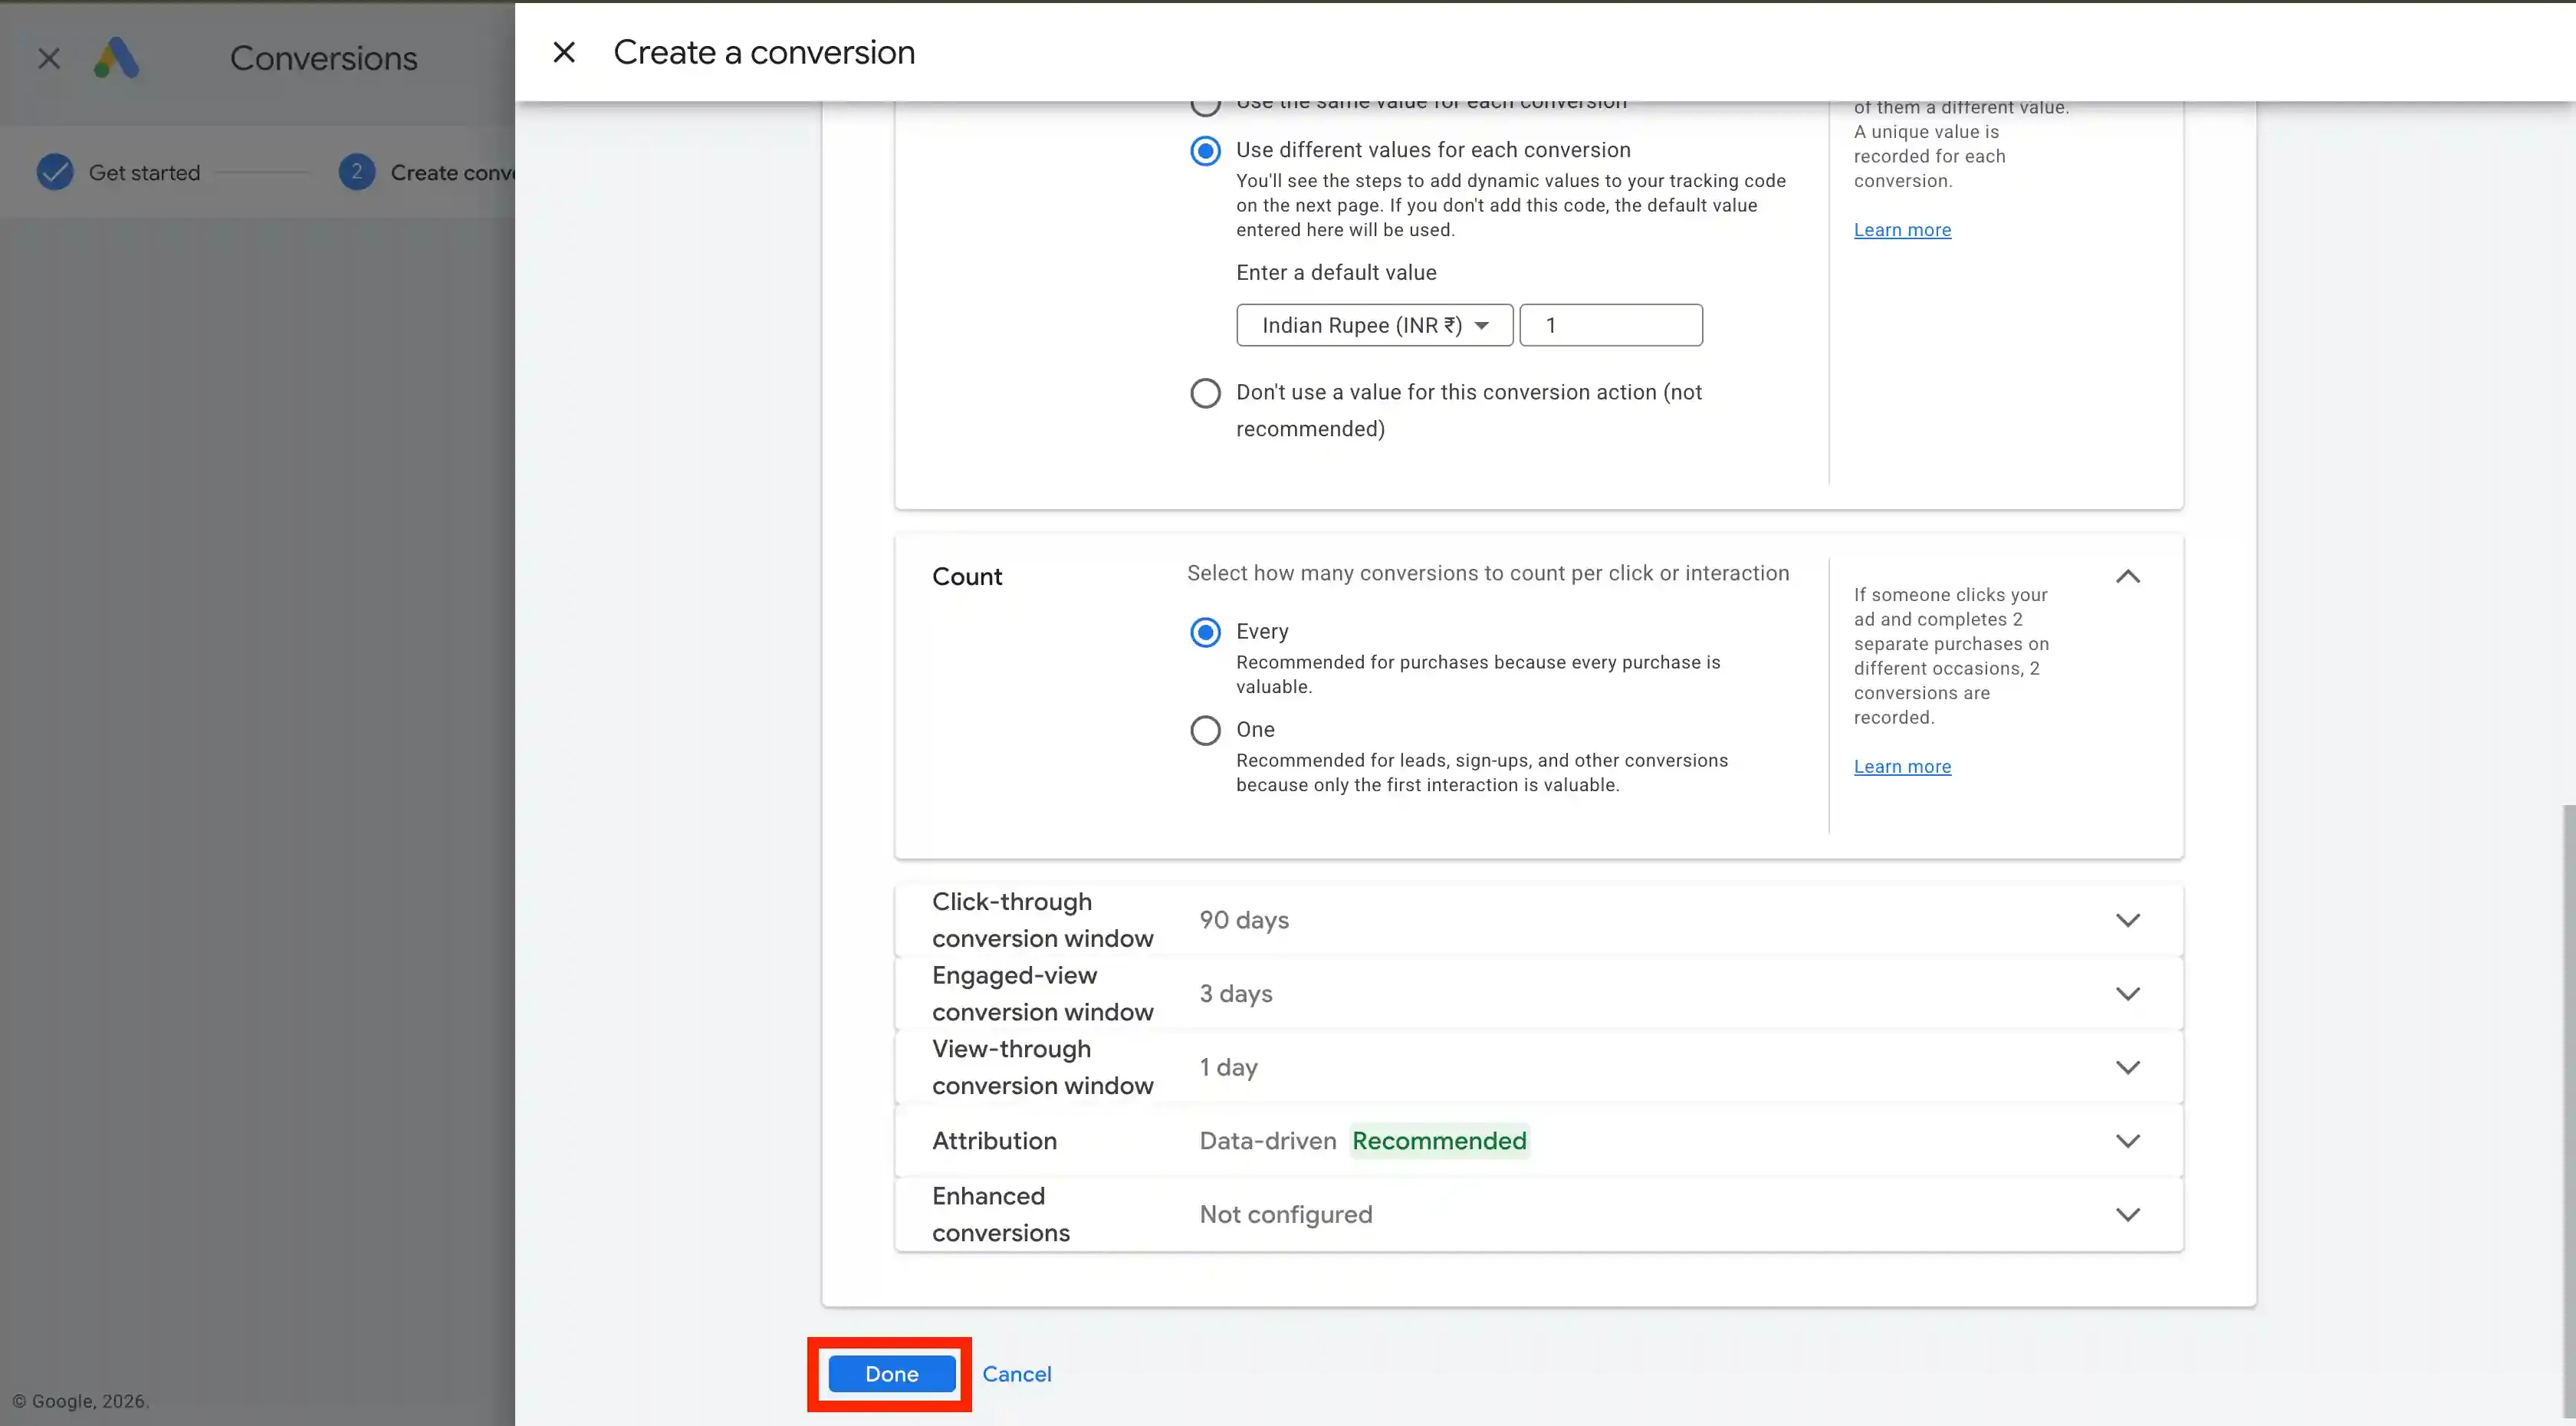Viewport: 2576px width, 1426px height.
Task: Close the Conversions page behind the dialog
Action: [49, 58]
